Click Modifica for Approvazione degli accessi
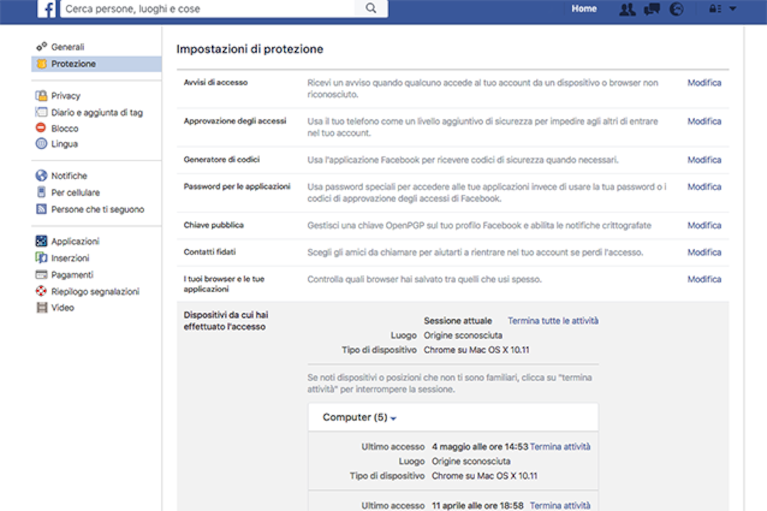The width and height of the screenshot is (767, 511). coord(704,121)
